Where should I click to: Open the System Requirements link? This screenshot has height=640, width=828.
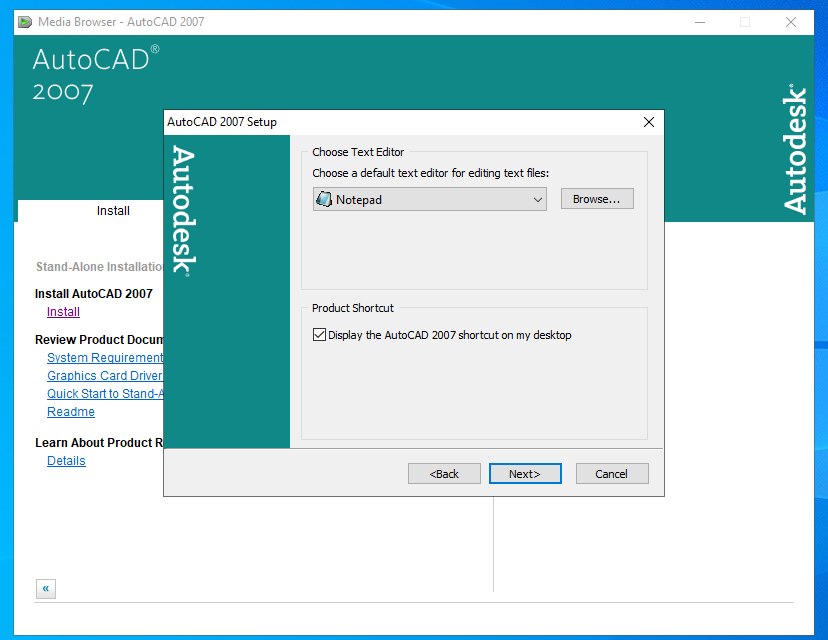[104, 358]
